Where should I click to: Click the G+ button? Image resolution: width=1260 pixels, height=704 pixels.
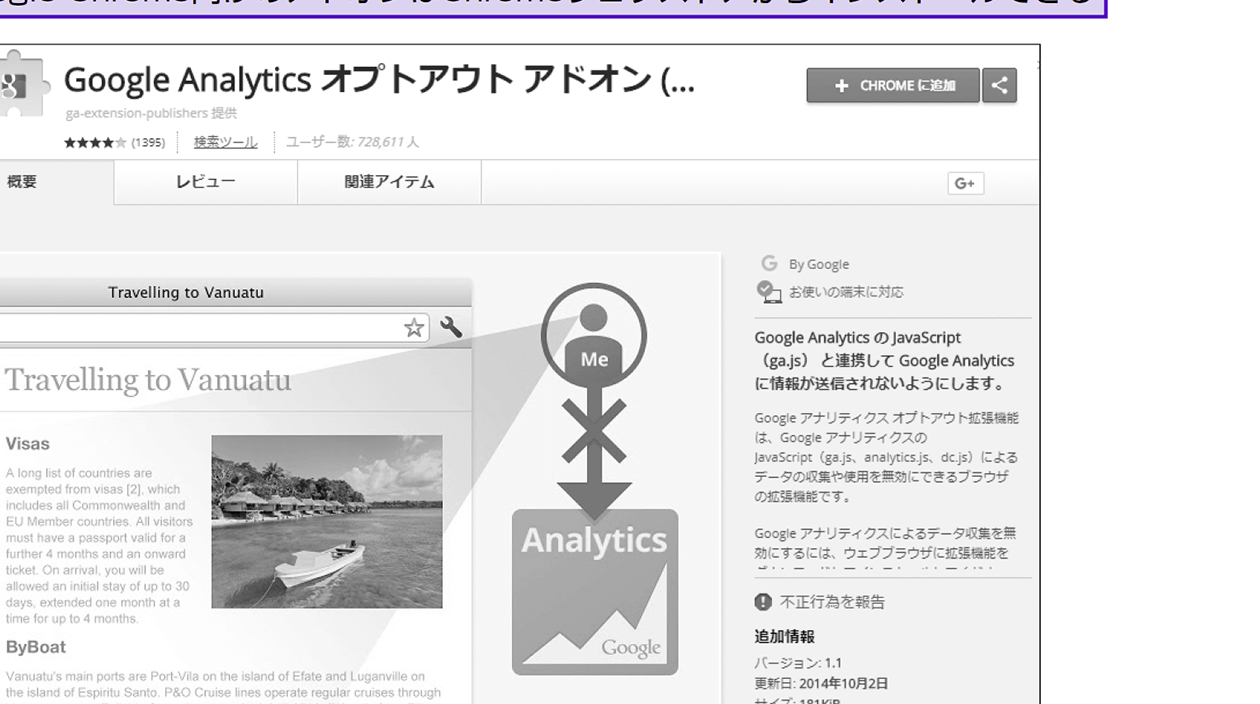pos(965,183)
